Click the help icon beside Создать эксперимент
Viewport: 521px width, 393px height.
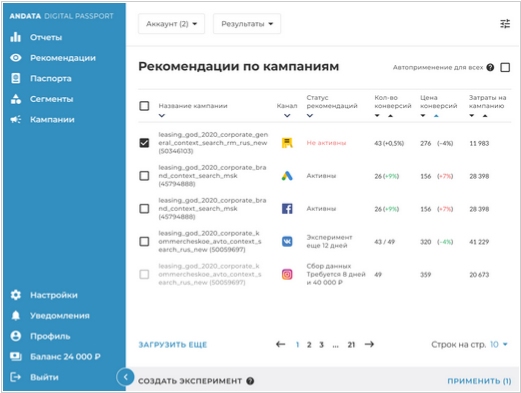point(250,381)
